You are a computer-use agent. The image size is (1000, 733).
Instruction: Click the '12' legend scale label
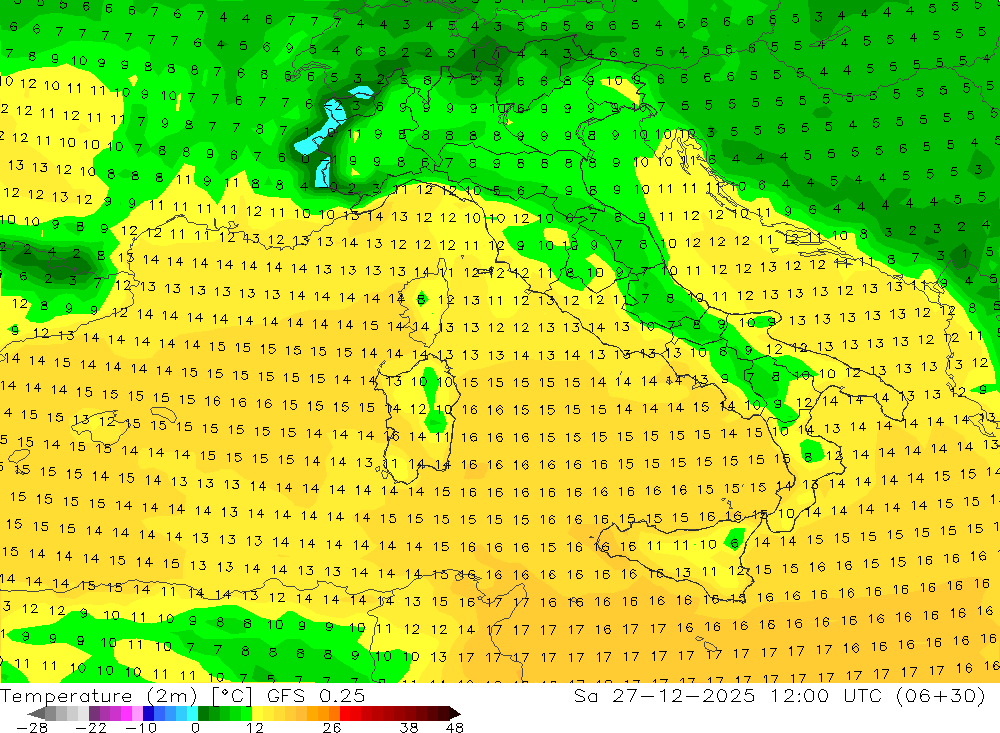255,728
